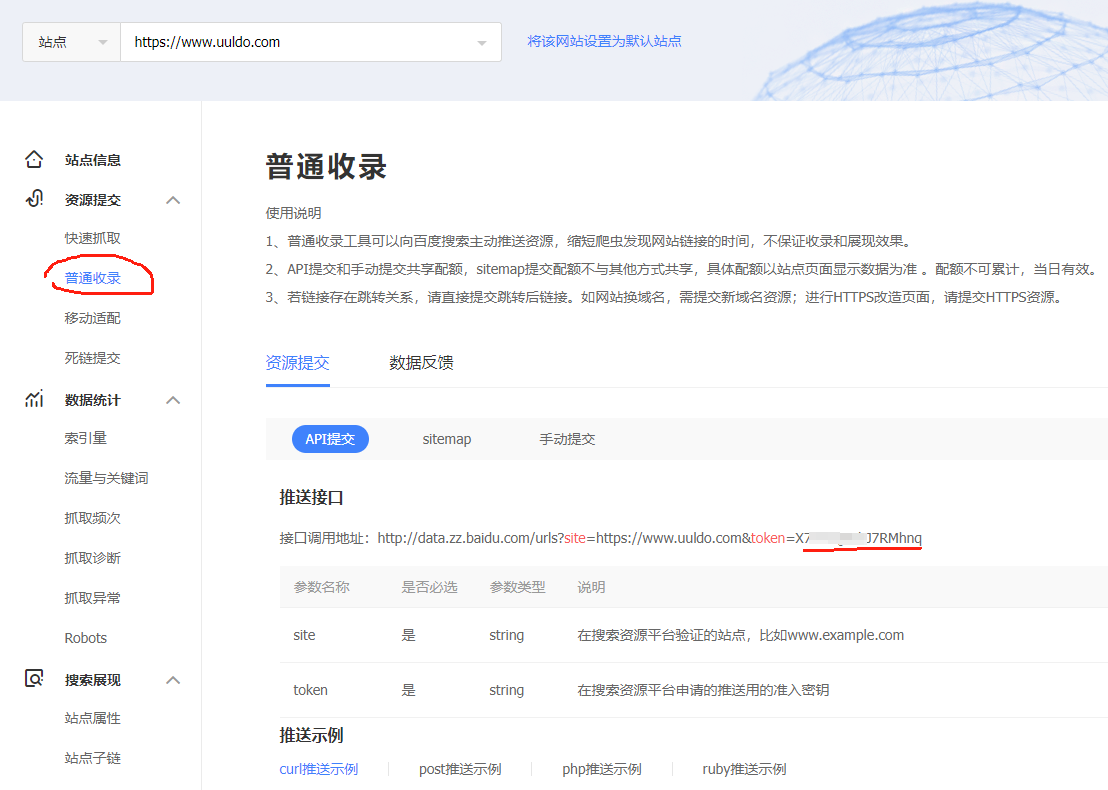Open 快速抓取 in sidebar
This screenshot has height=790, width=1108.
pos(93,238)
